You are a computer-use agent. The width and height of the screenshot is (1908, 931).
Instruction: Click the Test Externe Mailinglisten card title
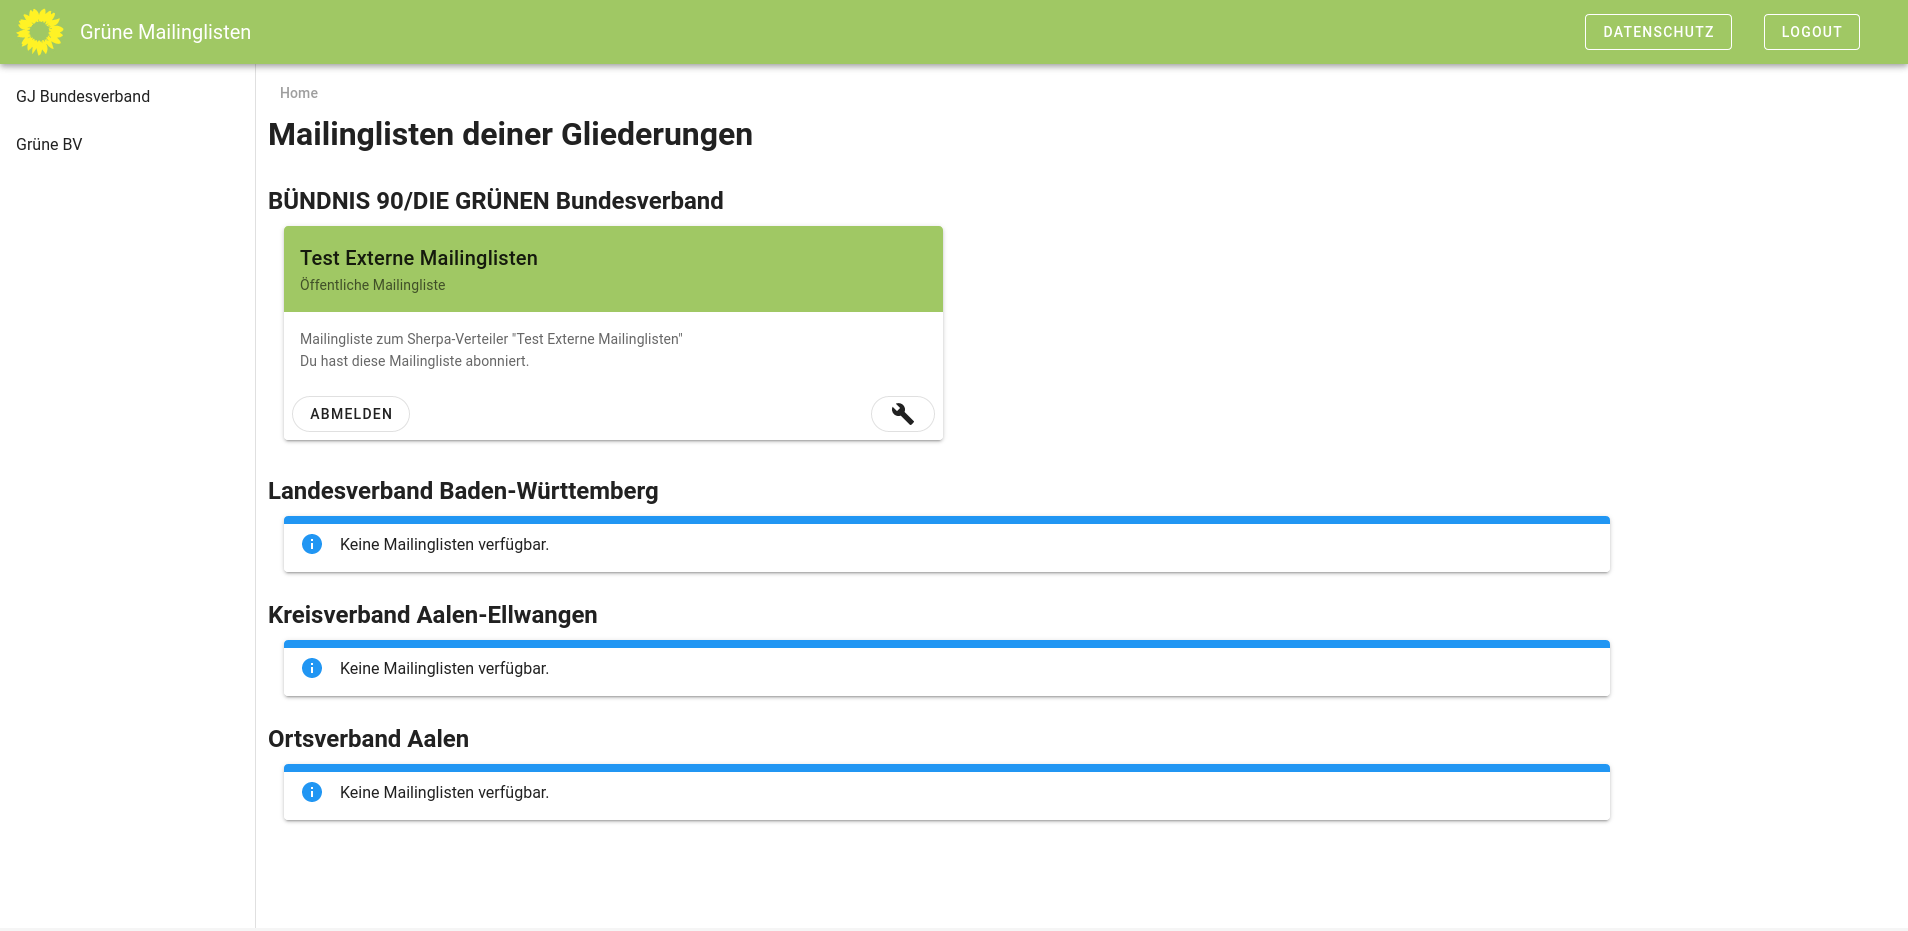[419, 258]
